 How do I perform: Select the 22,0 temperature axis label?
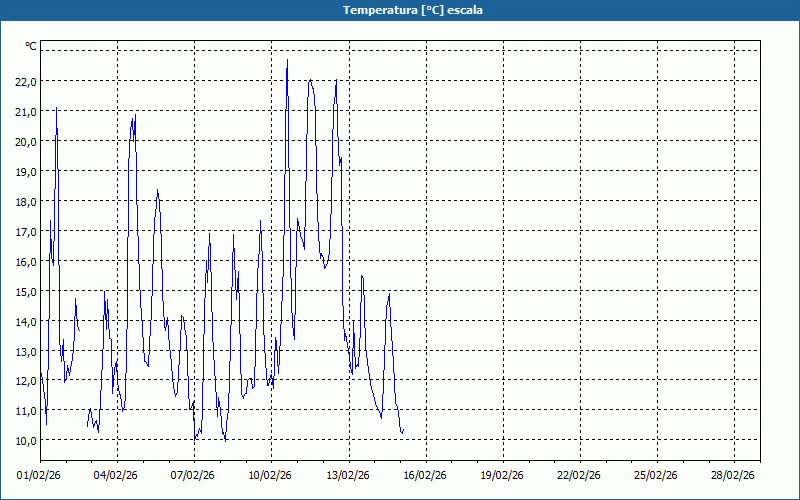26,81
